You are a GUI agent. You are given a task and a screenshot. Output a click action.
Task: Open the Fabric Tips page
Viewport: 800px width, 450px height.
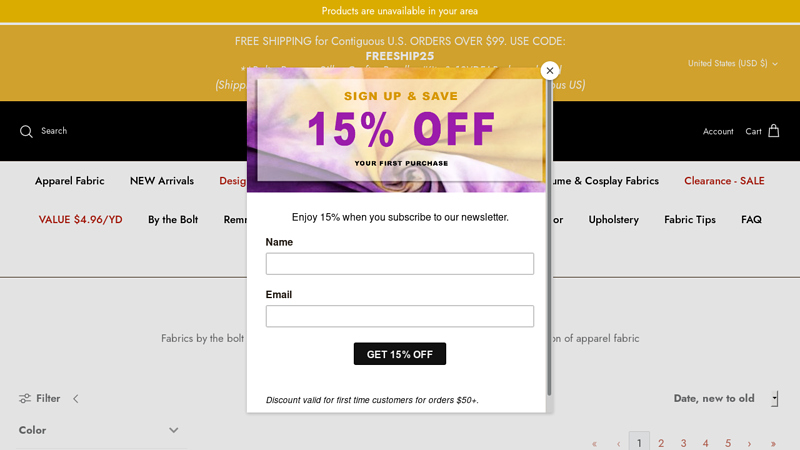click(x=690, y=219)
